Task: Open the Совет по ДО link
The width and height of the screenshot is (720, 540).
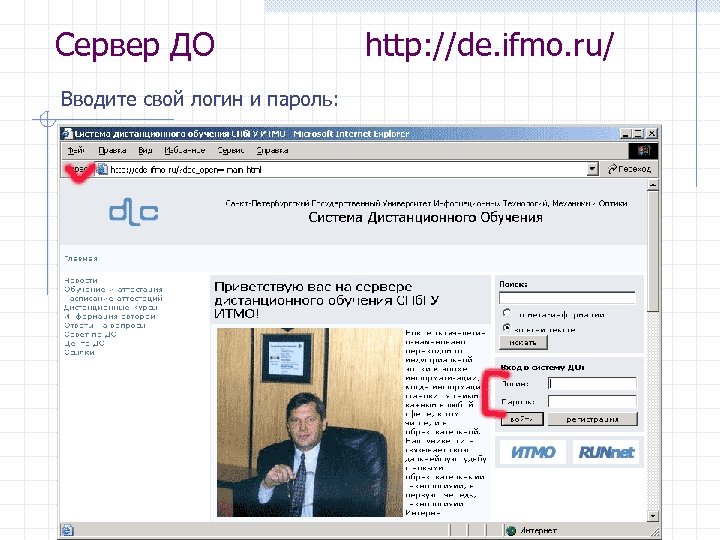Action: pos(90,334)
